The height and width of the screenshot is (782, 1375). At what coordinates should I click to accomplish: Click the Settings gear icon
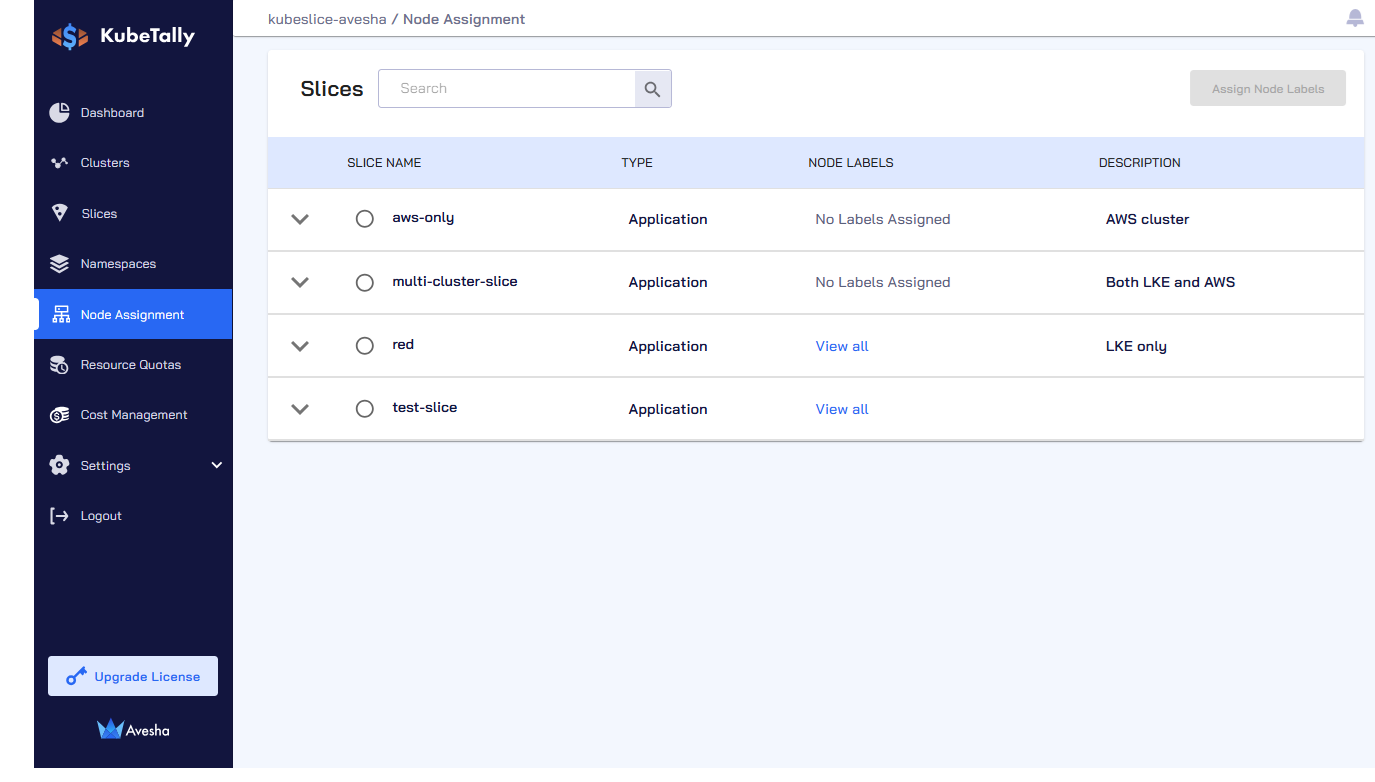tap(59, 465)
